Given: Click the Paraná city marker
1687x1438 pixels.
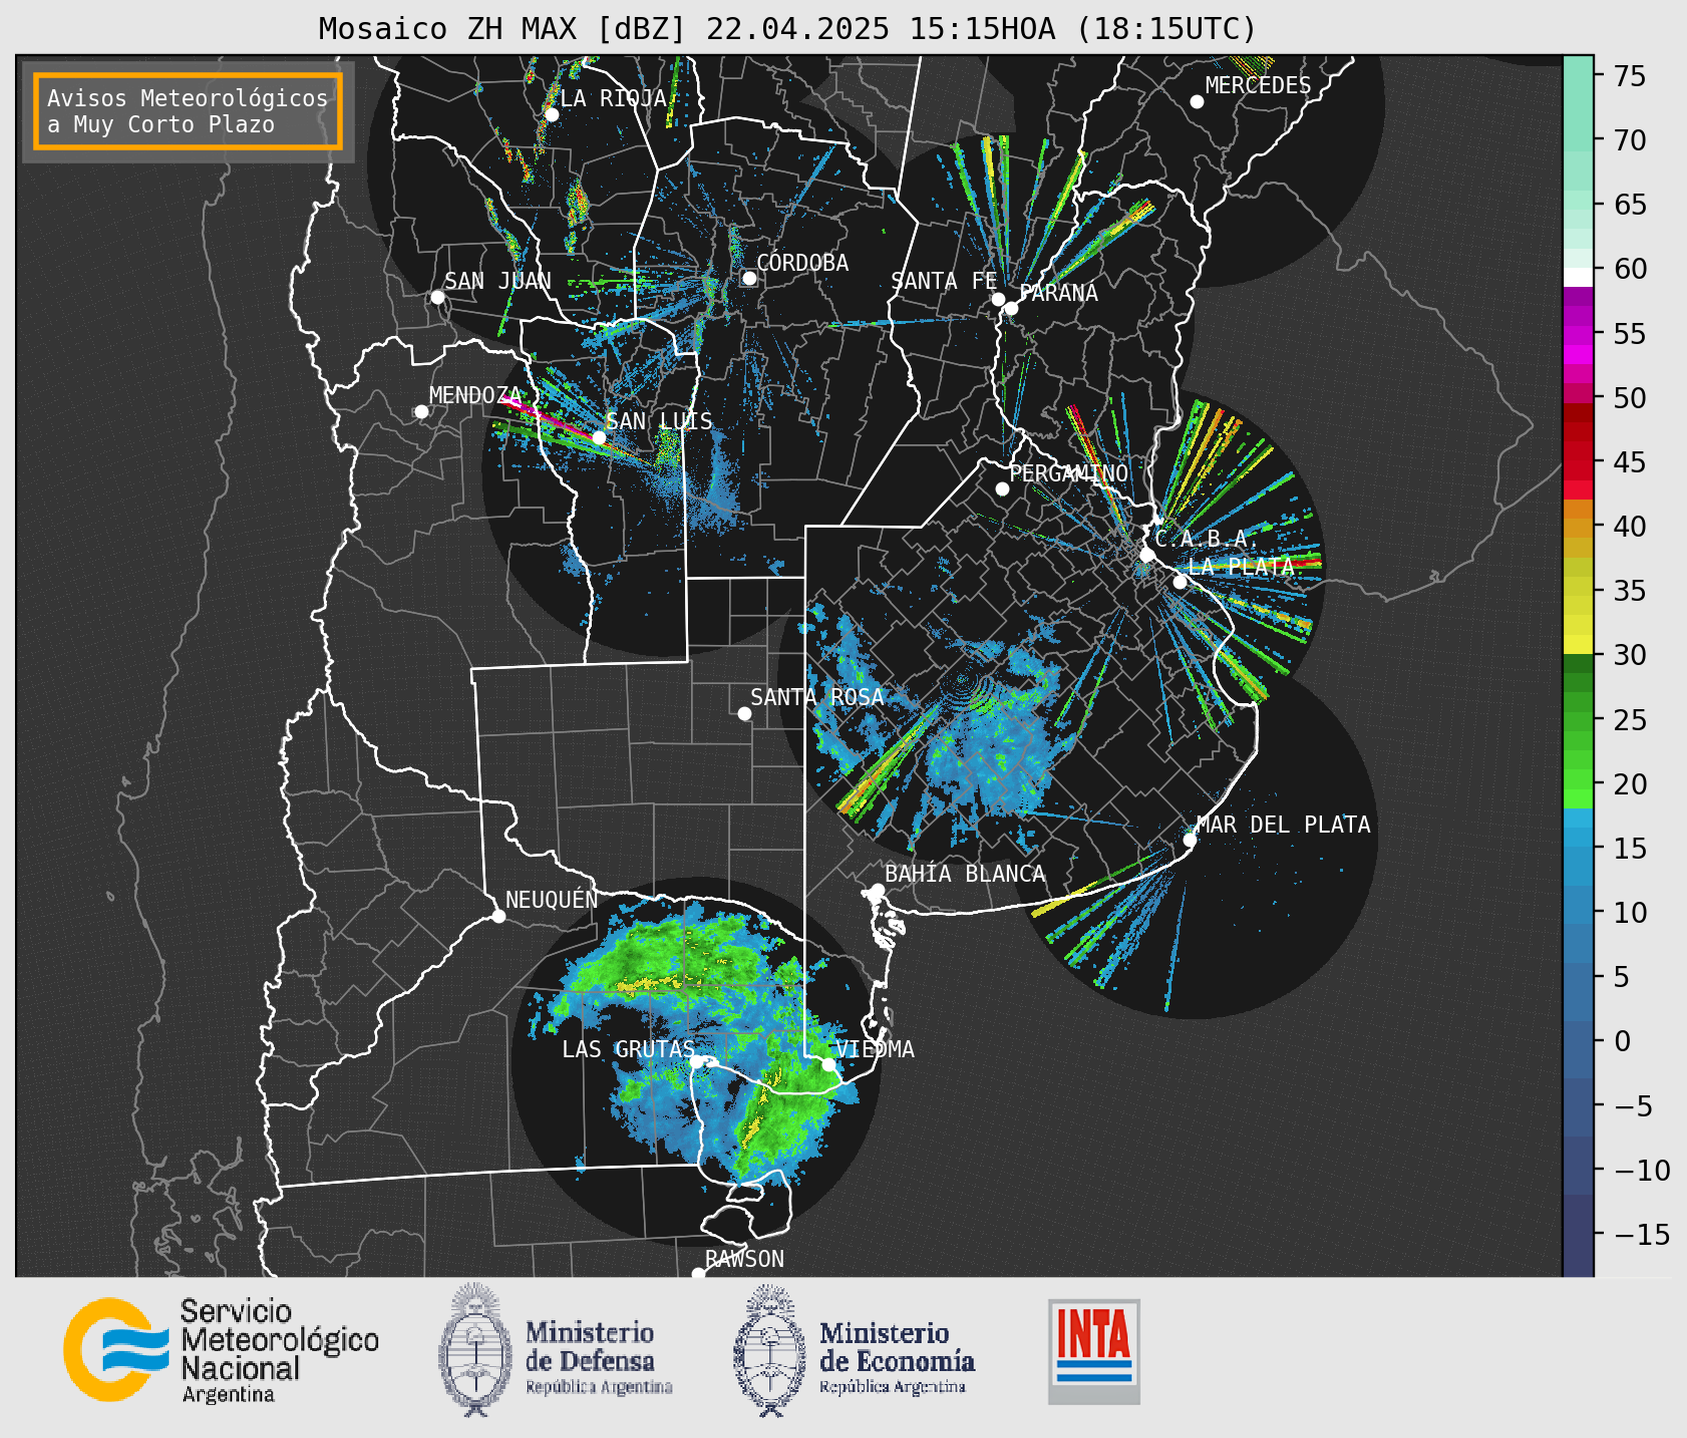Looking at the screenshot, I should 1011,308.
